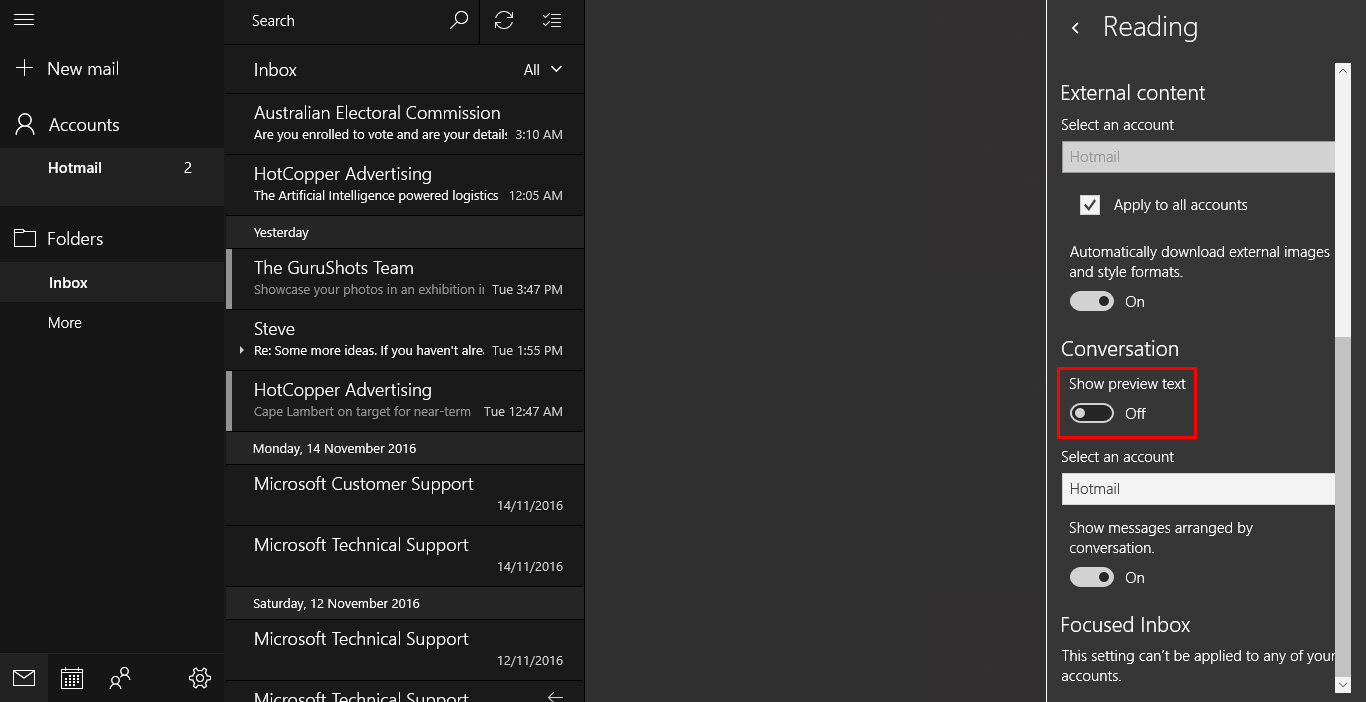
Task: Open the All filter dropdown
Action: [x=543, y=70]
